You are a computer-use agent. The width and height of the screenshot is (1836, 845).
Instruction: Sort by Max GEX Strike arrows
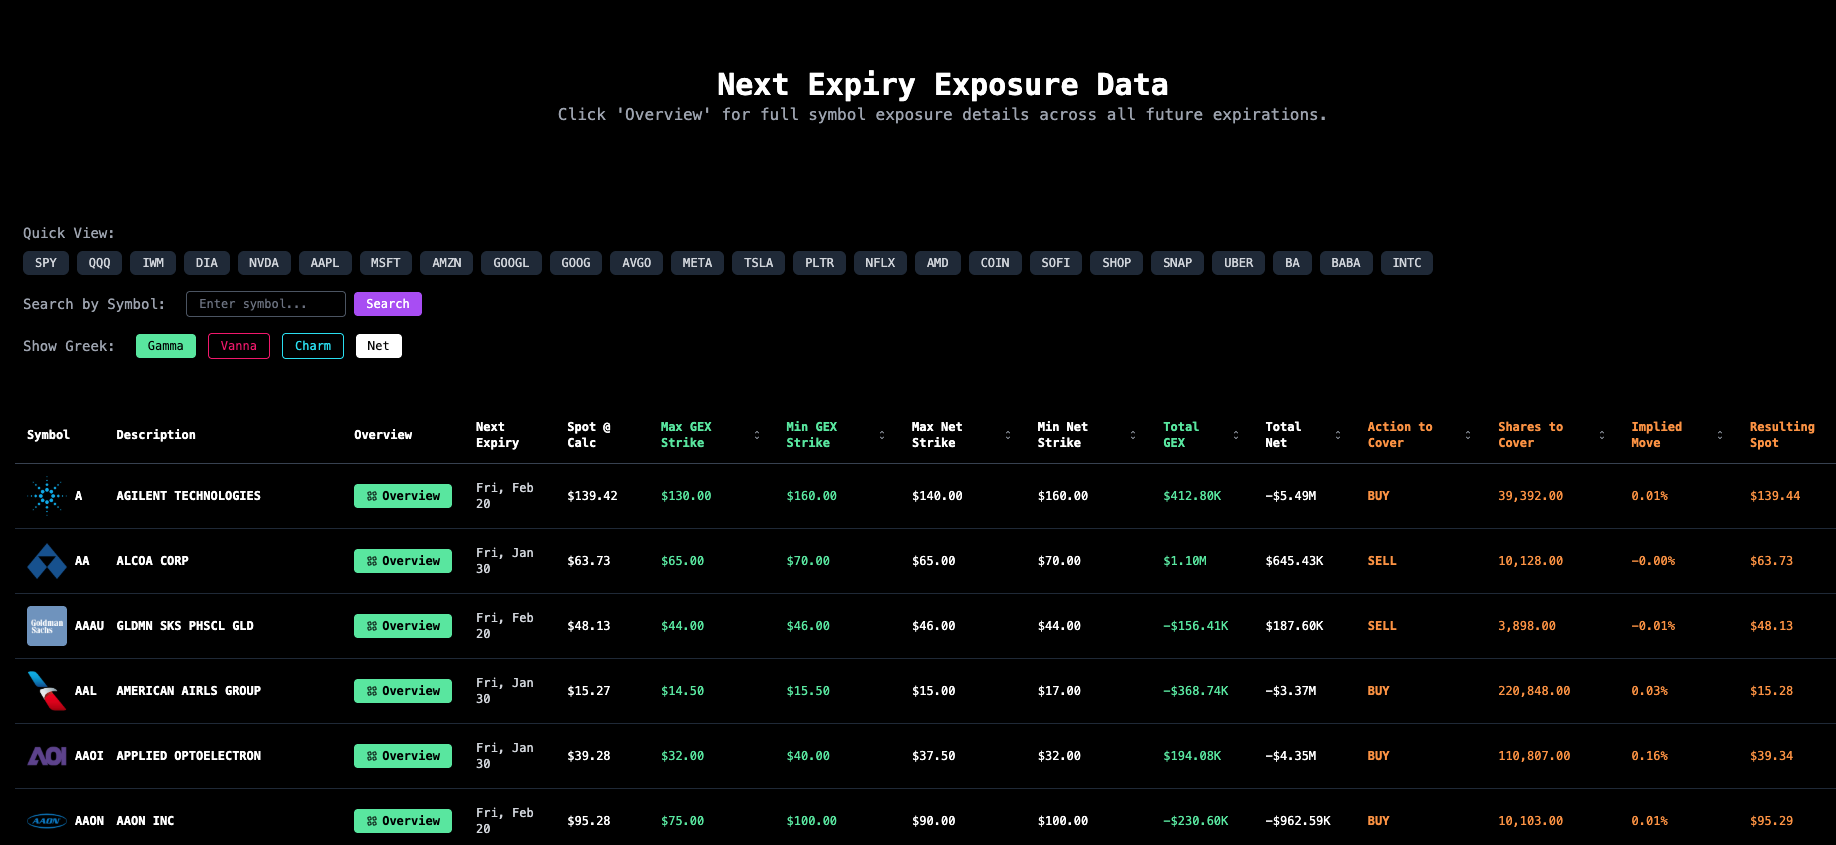pyautogui.click(x=757, y=435)
